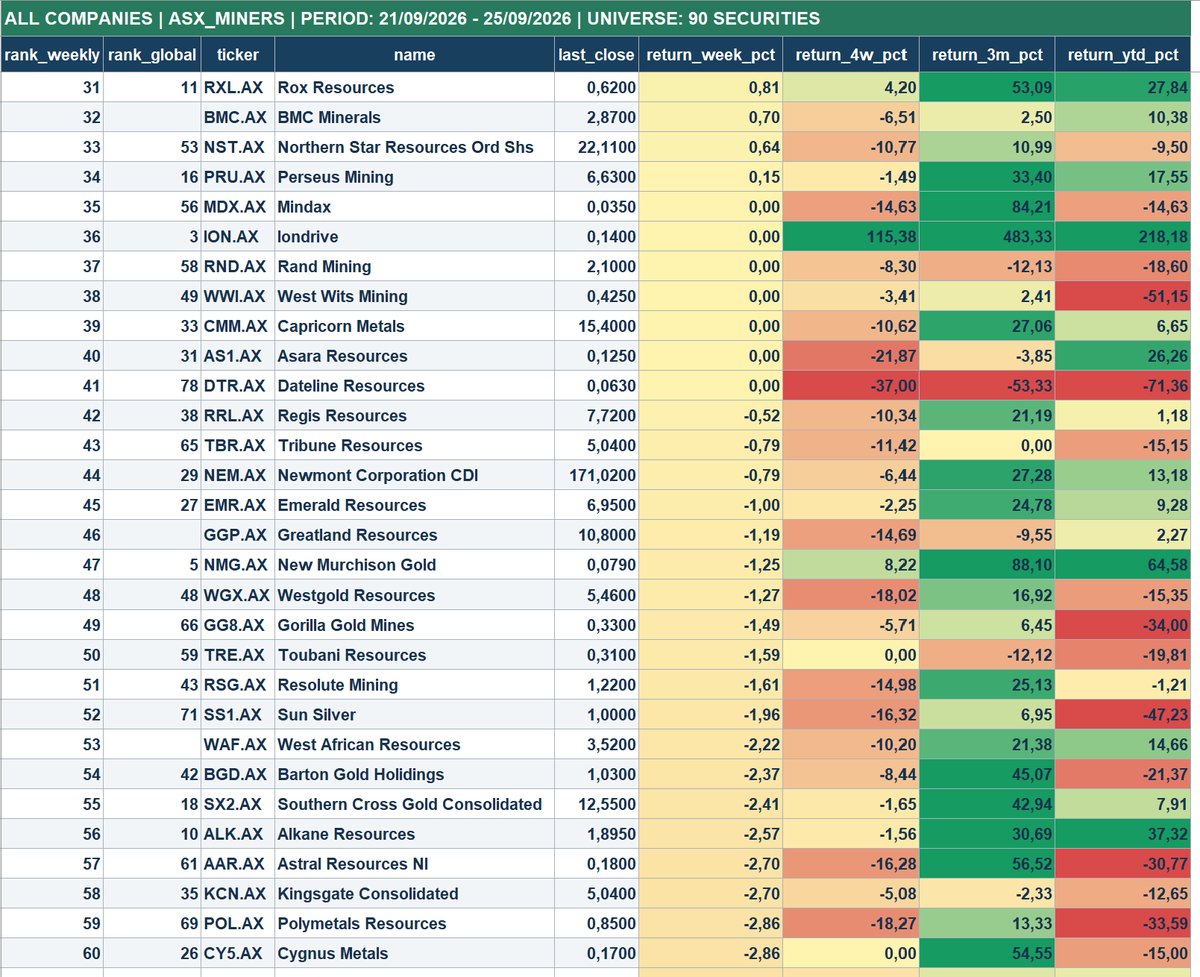Select Northern Star last close 22,1100
Image resolution: width=1200 pixels, height=977 pixels.
click(596, 147)
